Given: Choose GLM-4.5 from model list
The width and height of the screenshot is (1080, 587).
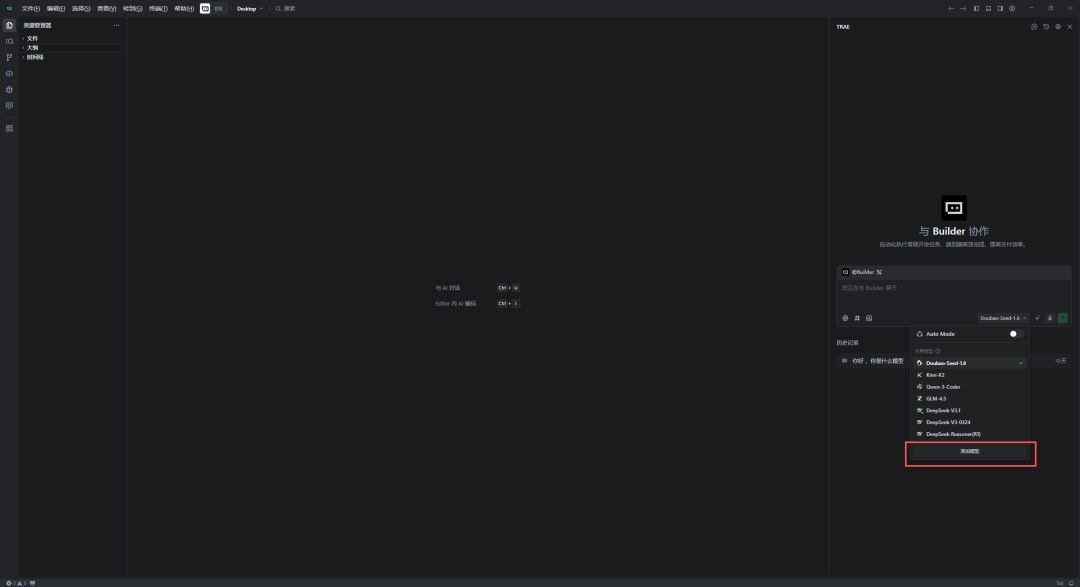Looking at the screenshot, I should (x=970, y=399).
